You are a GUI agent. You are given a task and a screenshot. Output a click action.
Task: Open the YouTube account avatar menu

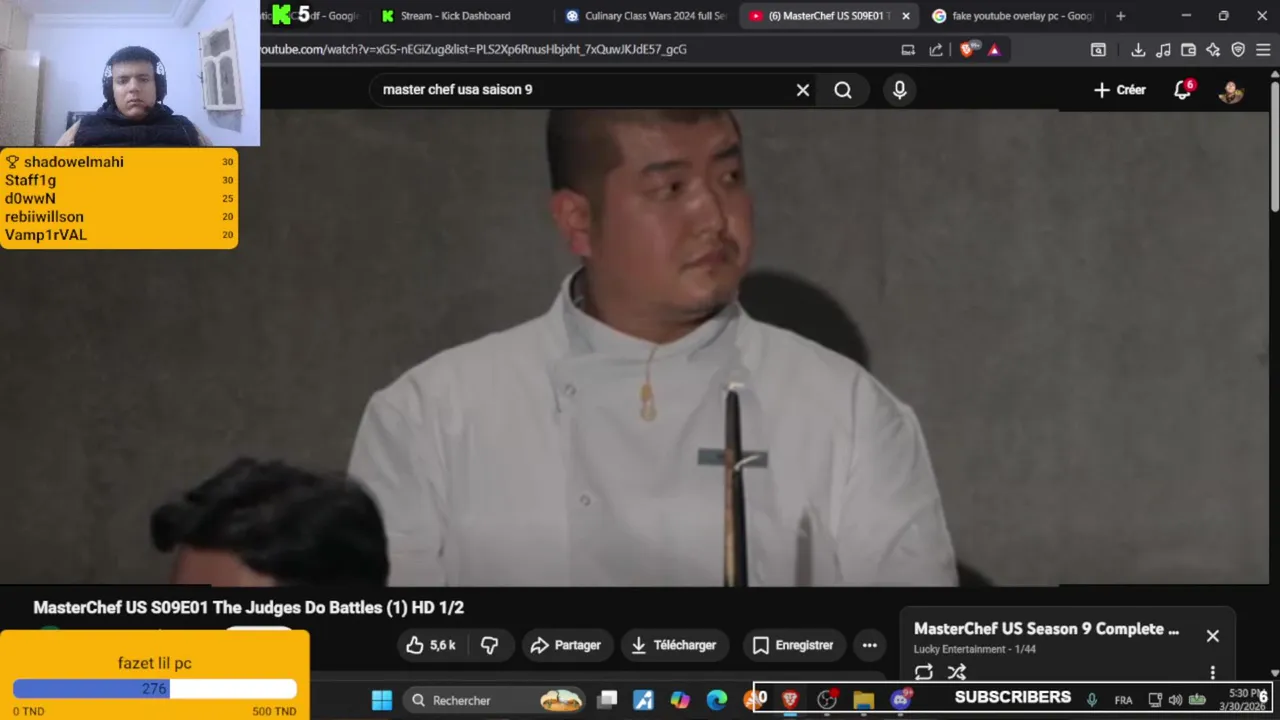[1231, 90]
